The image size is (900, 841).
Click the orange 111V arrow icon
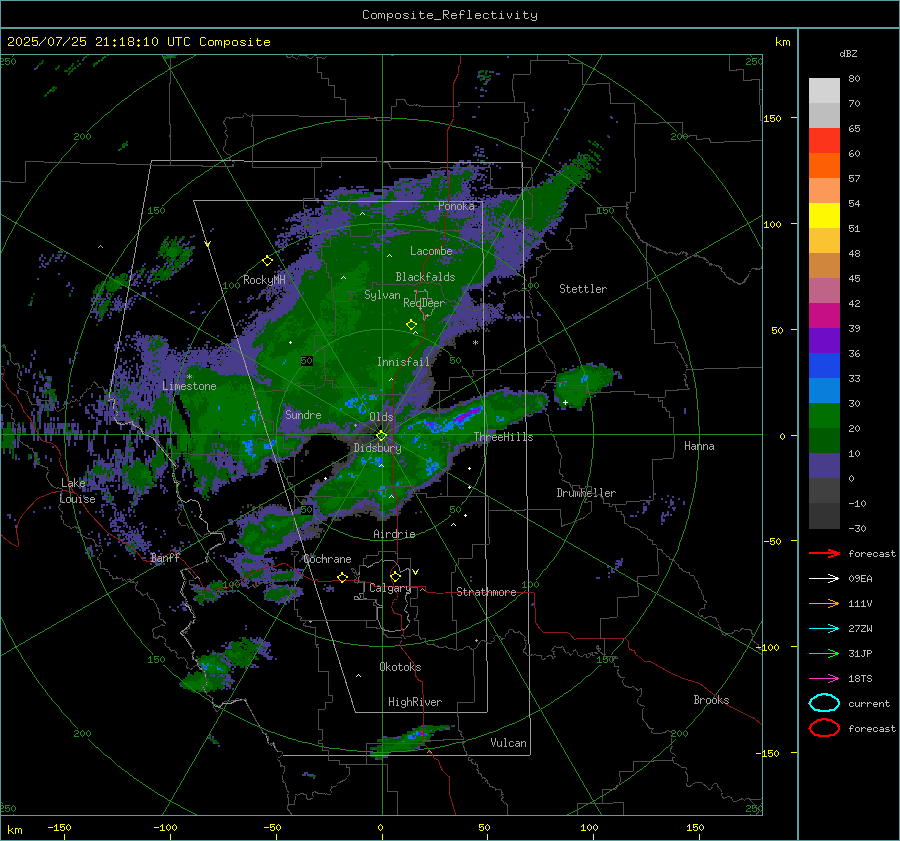pos(824,603)
